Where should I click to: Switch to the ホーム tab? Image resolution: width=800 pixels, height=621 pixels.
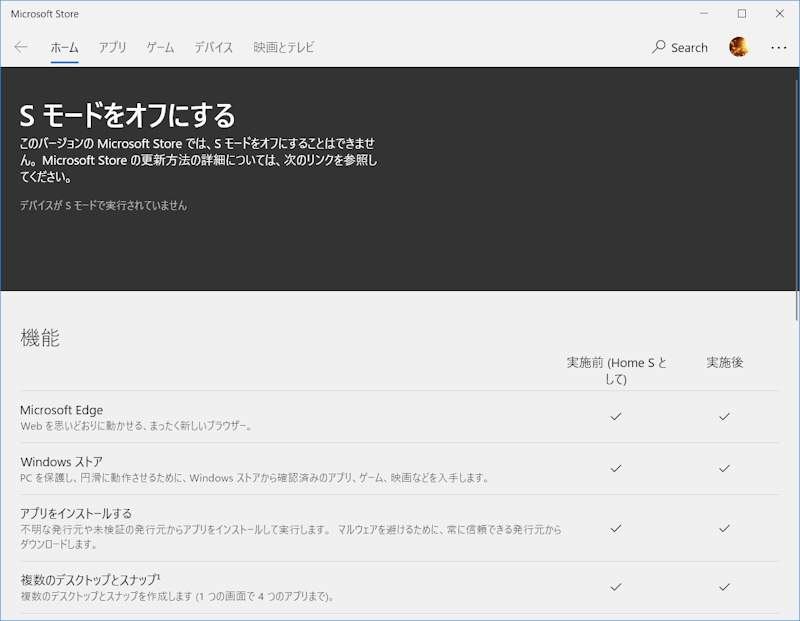[64, 47]
